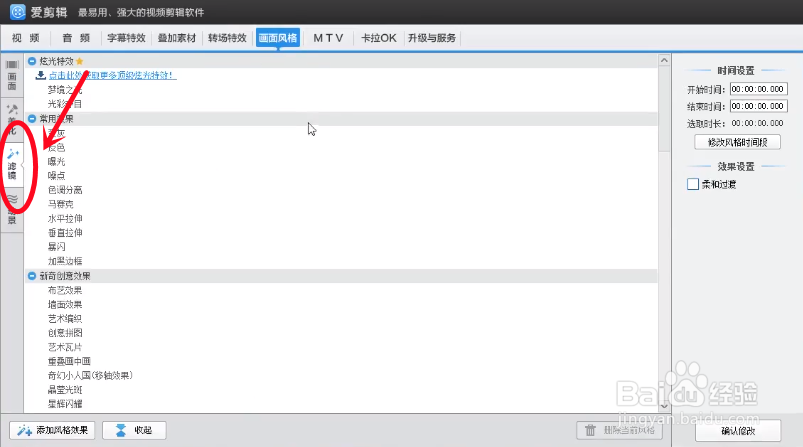The height and width of the screenshot is (447, 803).
Task: Open the 卡拉OK tab
Action: (378, 38)
